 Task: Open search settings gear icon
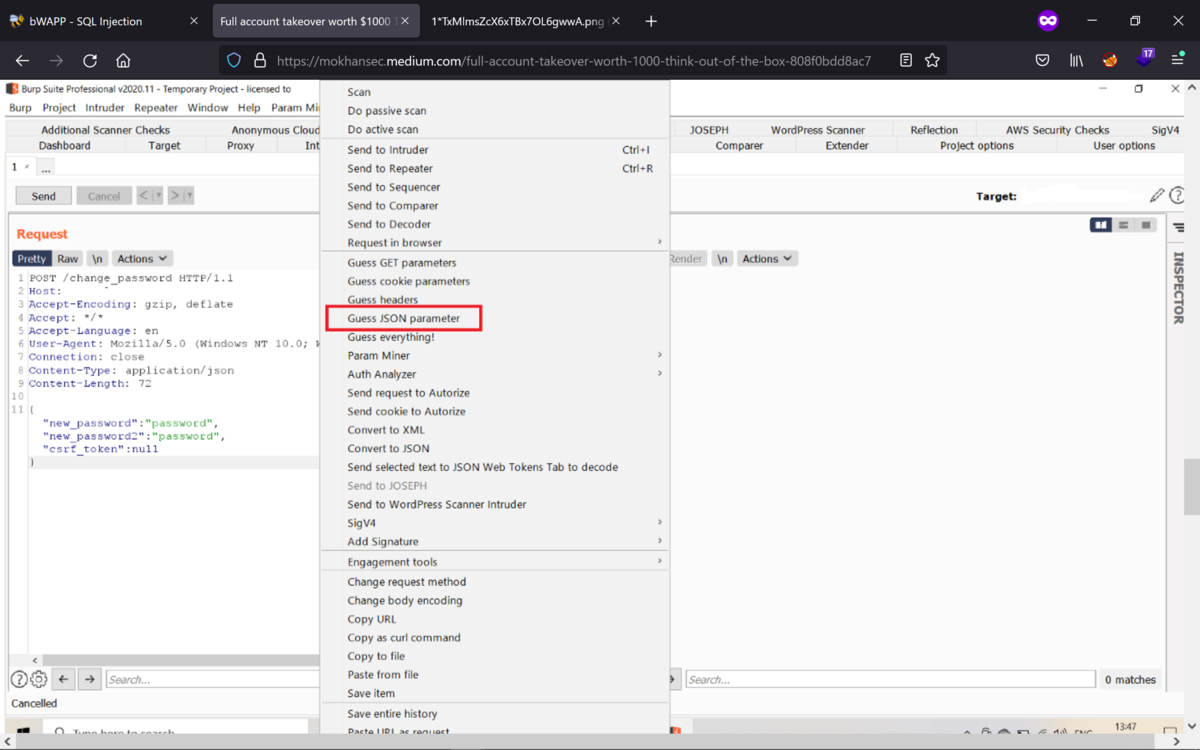[38, 679]
